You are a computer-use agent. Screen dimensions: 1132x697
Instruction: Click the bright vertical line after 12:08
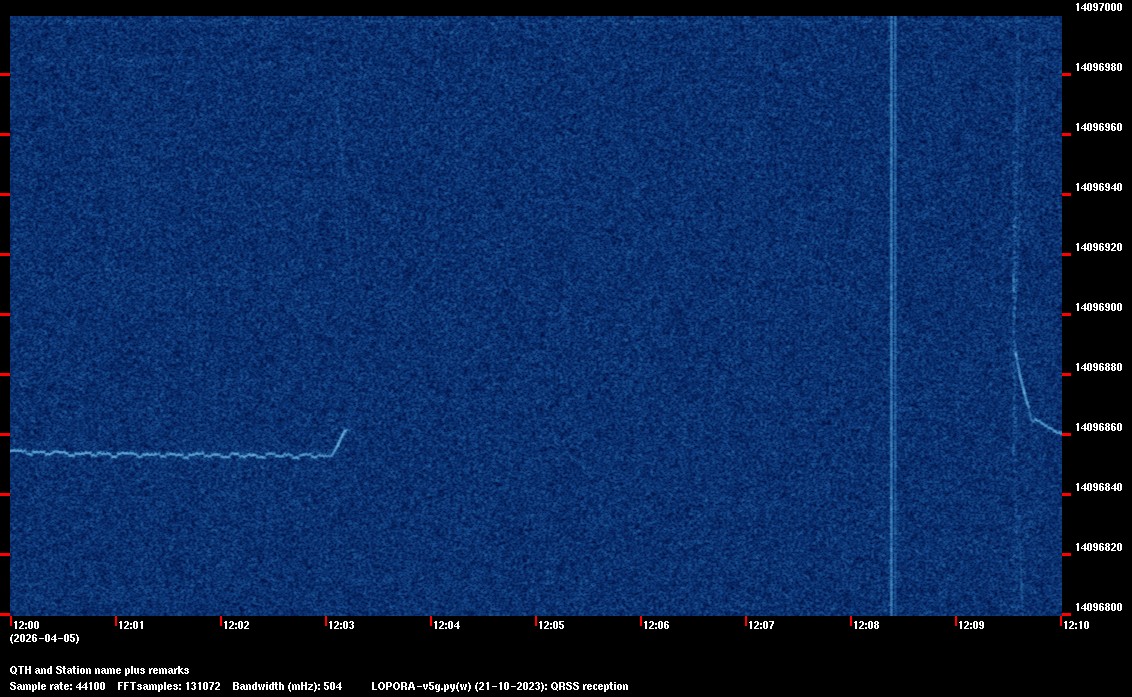tap(892, 316)
